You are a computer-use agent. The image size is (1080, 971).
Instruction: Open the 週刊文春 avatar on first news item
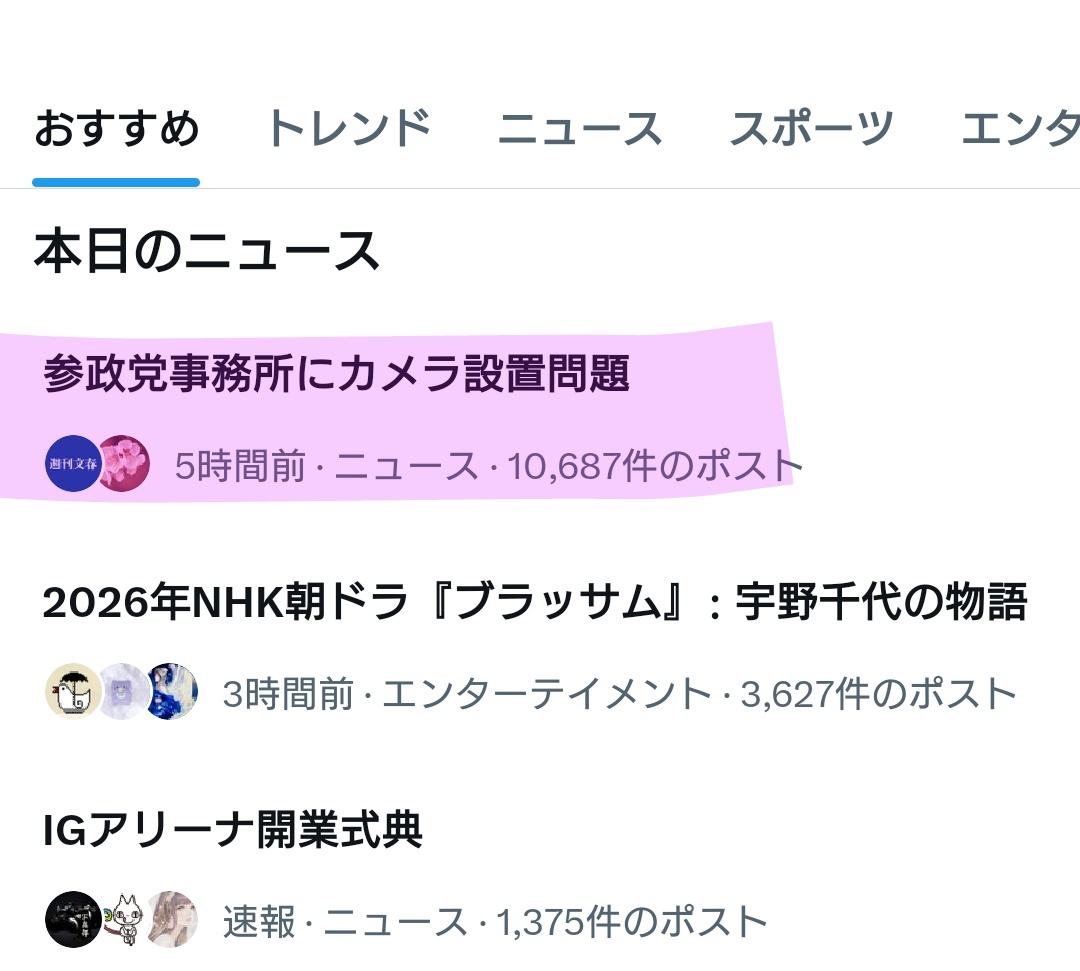point(73,463)
